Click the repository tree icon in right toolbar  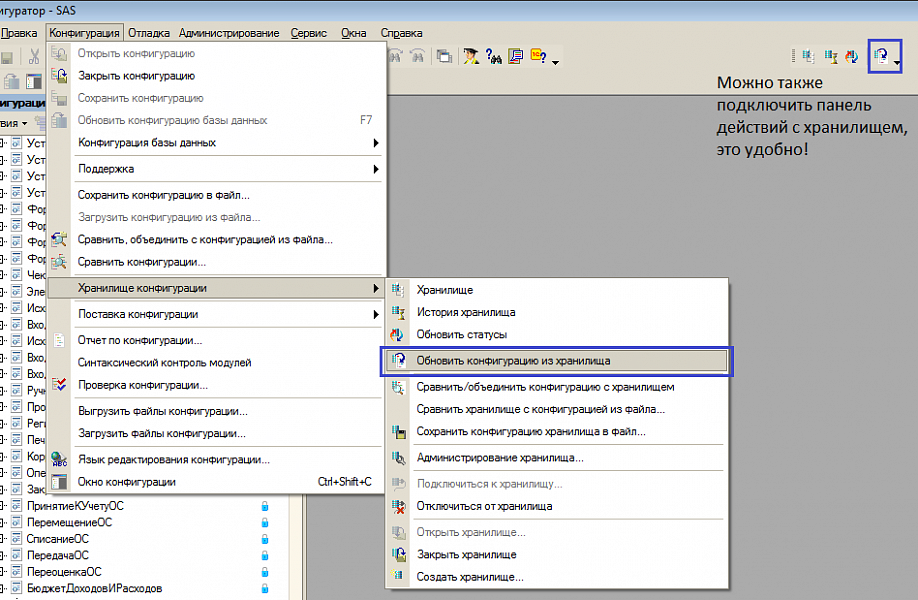[x=809, y=56]
